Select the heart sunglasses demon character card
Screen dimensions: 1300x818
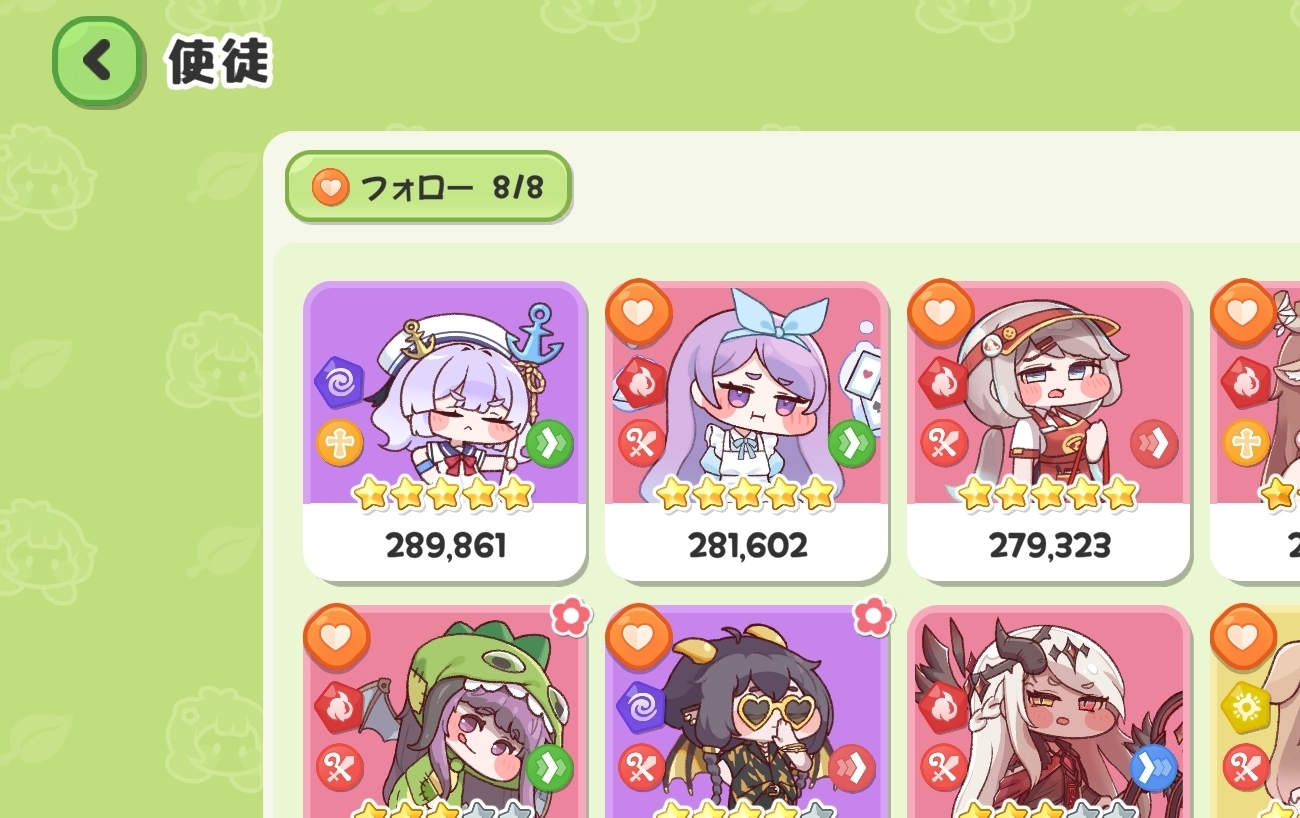click(747, 712)
